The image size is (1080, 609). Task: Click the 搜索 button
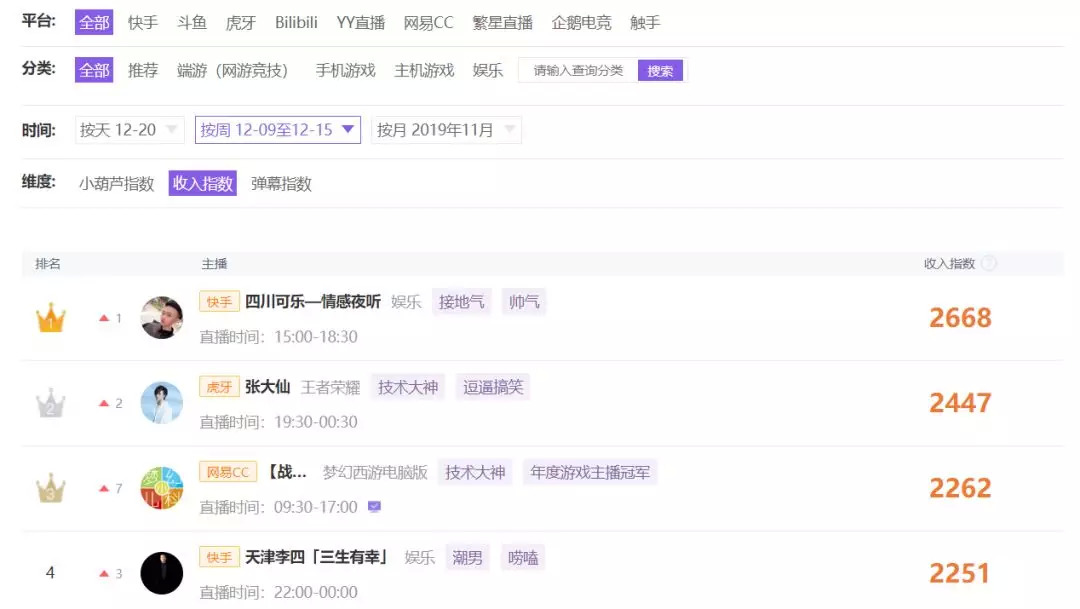pos(660,70)
